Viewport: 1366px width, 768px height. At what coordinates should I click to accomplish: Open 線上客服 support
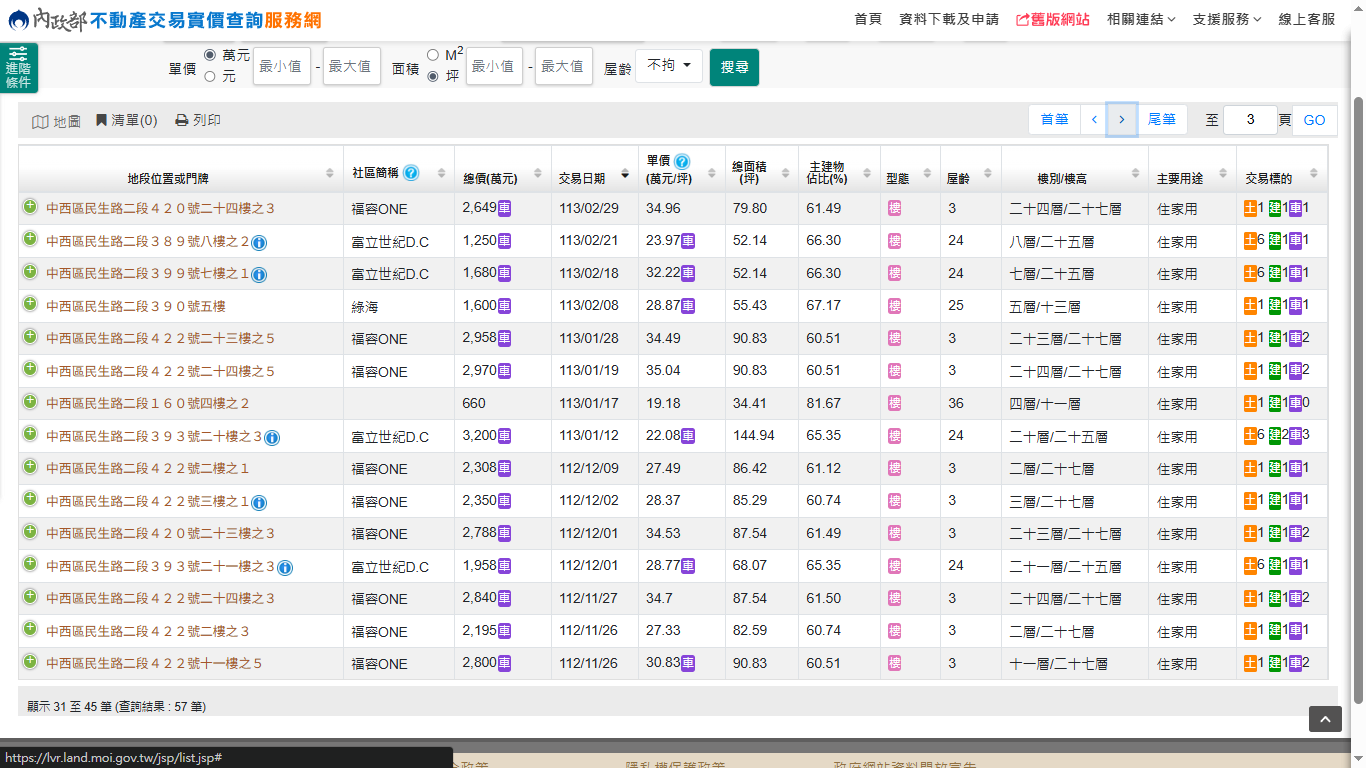tap(1307, 19)
